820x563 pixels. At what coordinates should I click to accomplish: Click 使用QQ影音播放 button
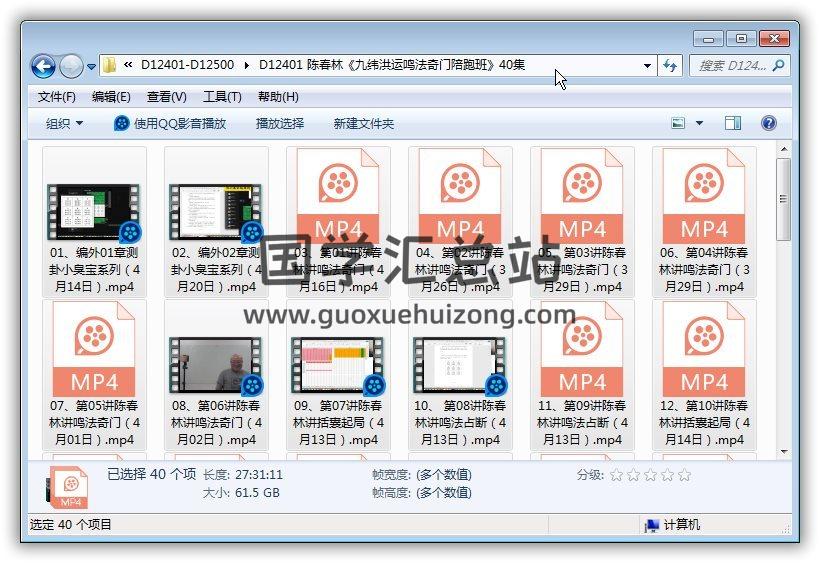click(x=170, y=124)
